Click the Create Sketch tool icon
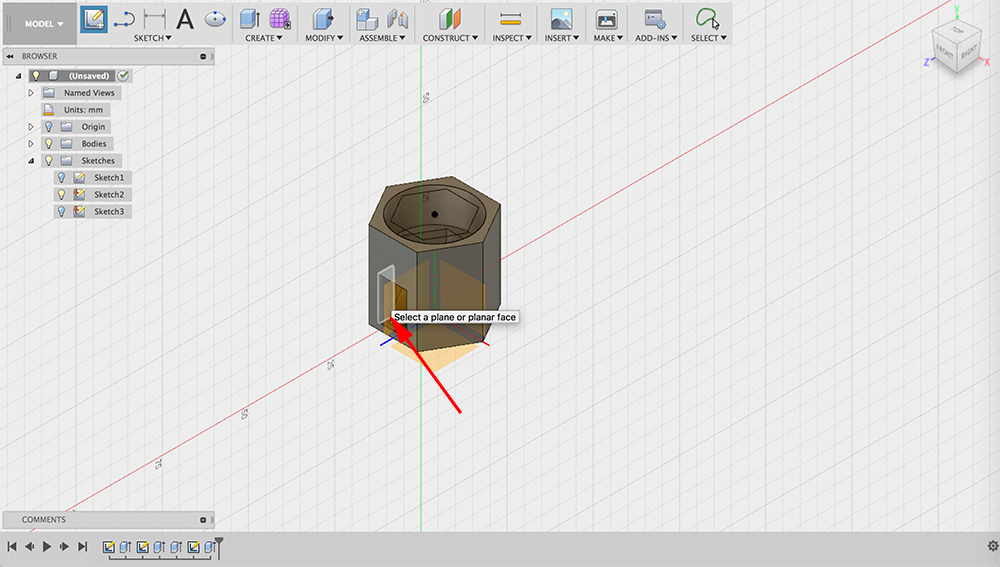1000x567 pixels. click(x=94, y=19)
